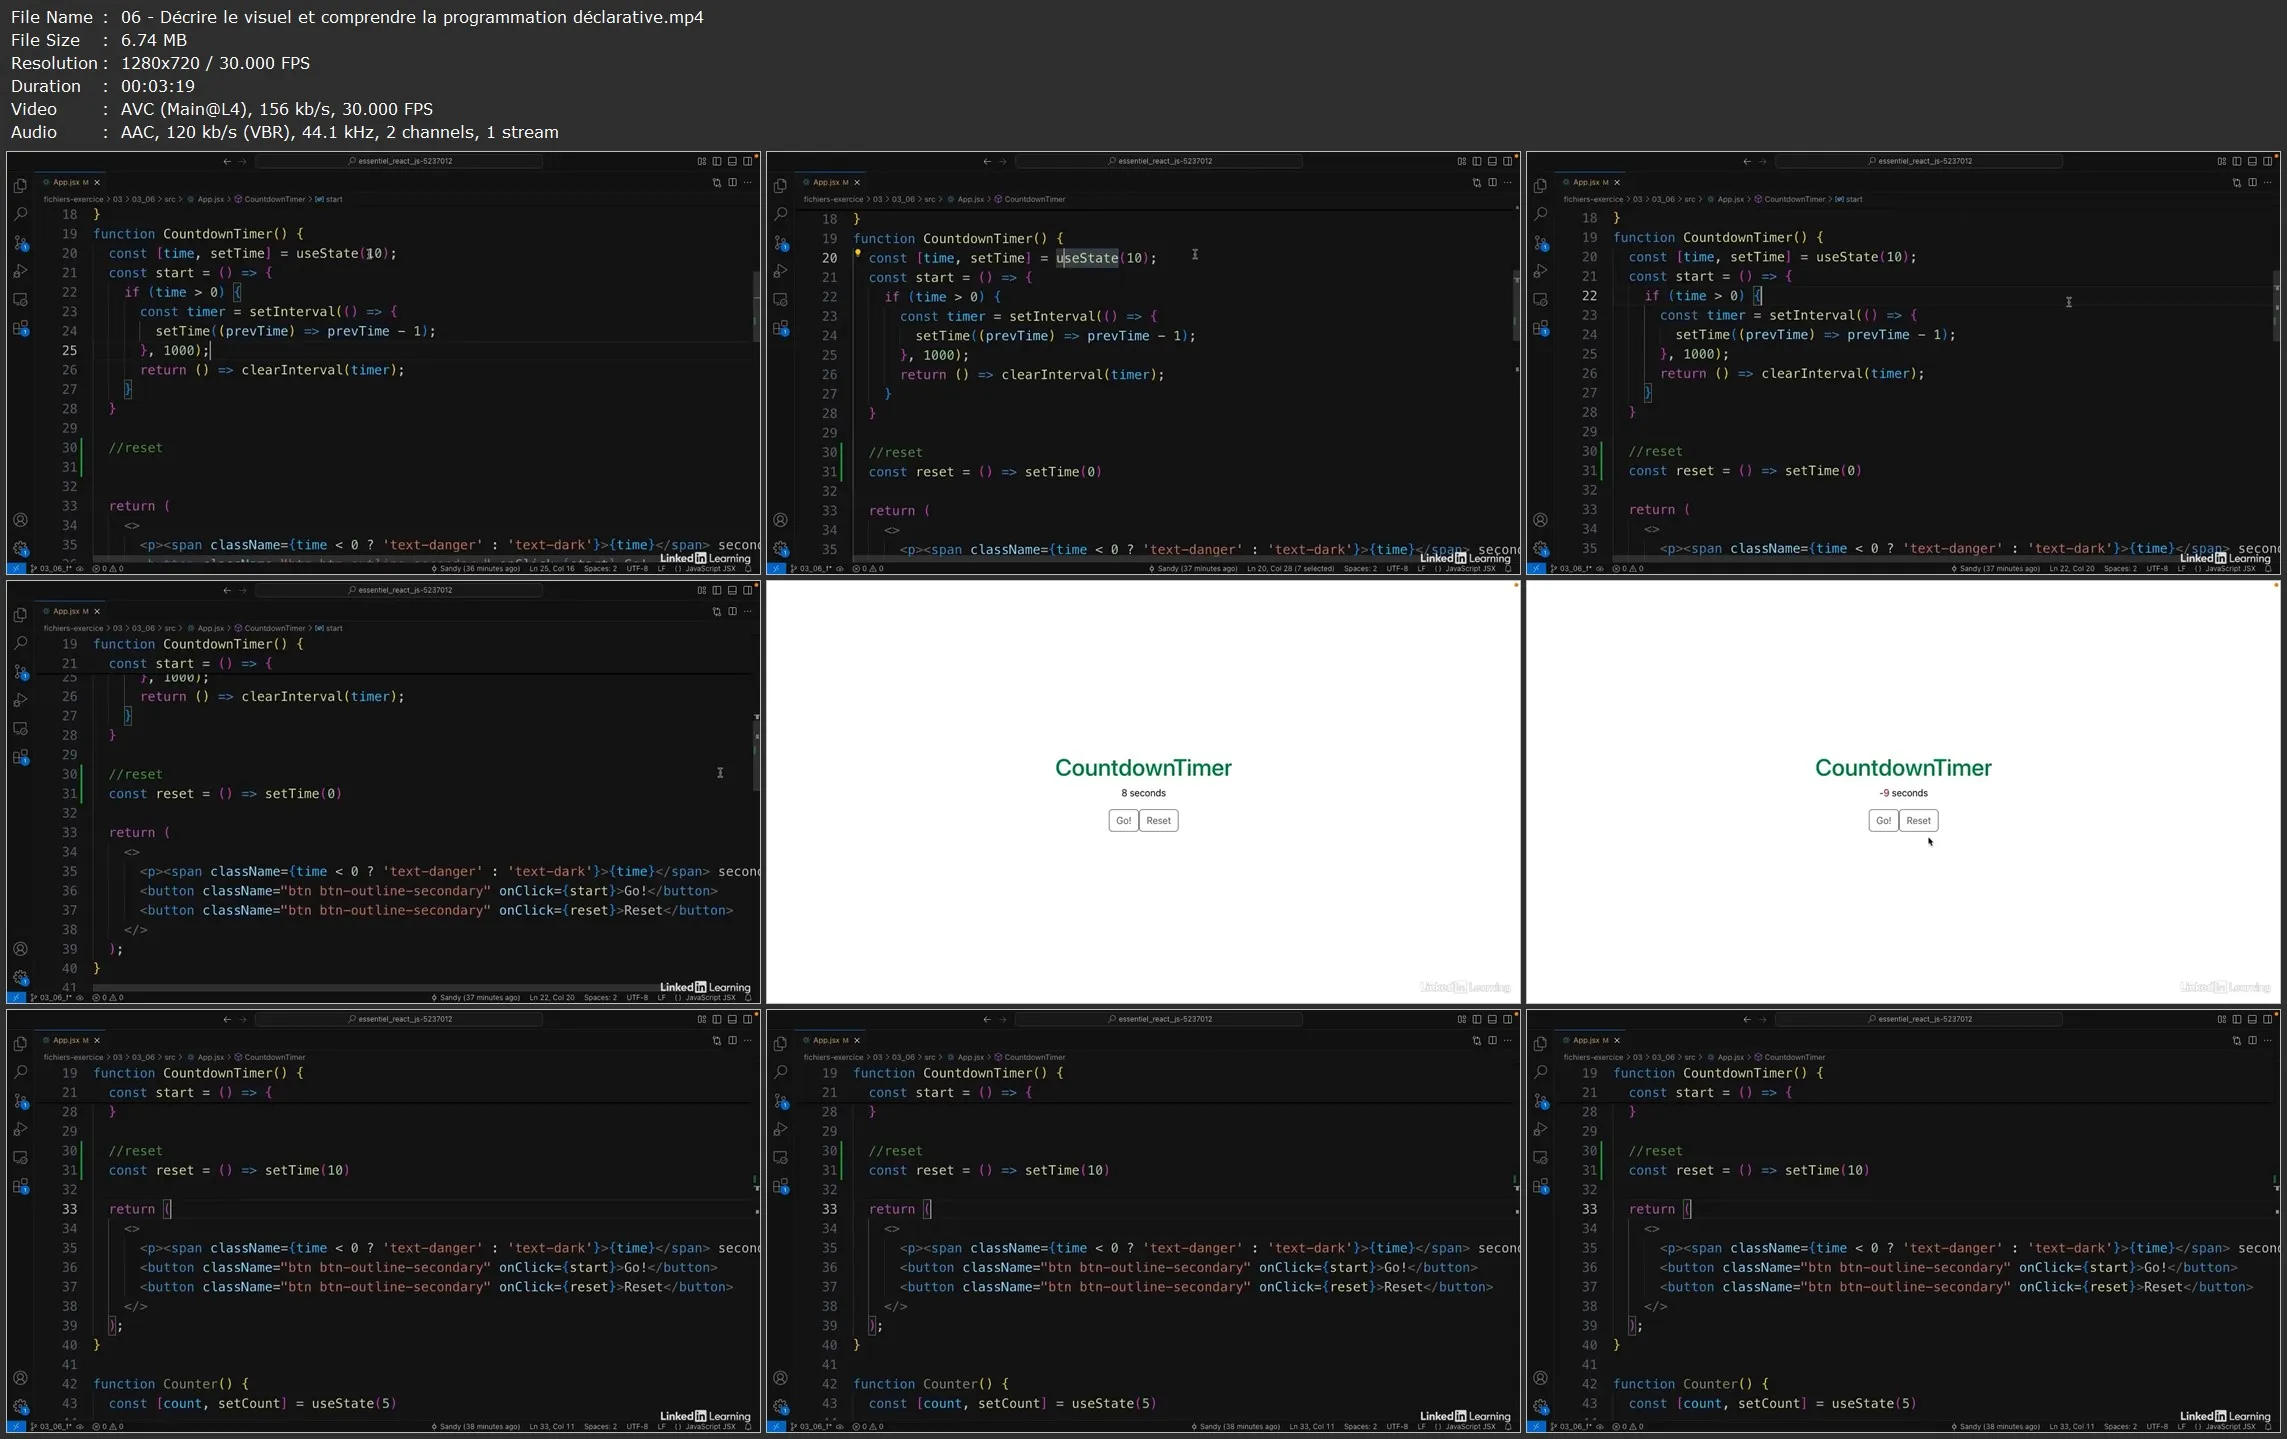Open Run and Debug in '36 minutes ago' frame
Viewport: 2287px width, 1439px height.
point(20,271)
